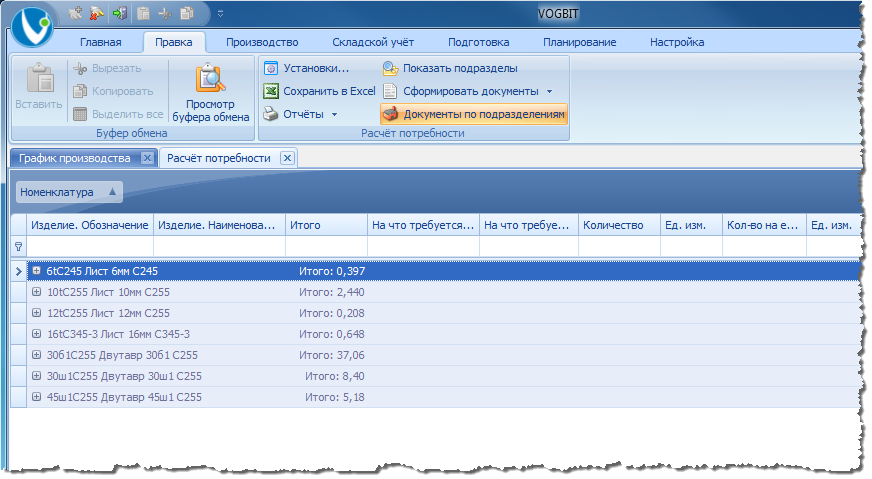Click the value Итого: 37,06
Viewport: 872px width, 479px height.
tap(332, 355)
